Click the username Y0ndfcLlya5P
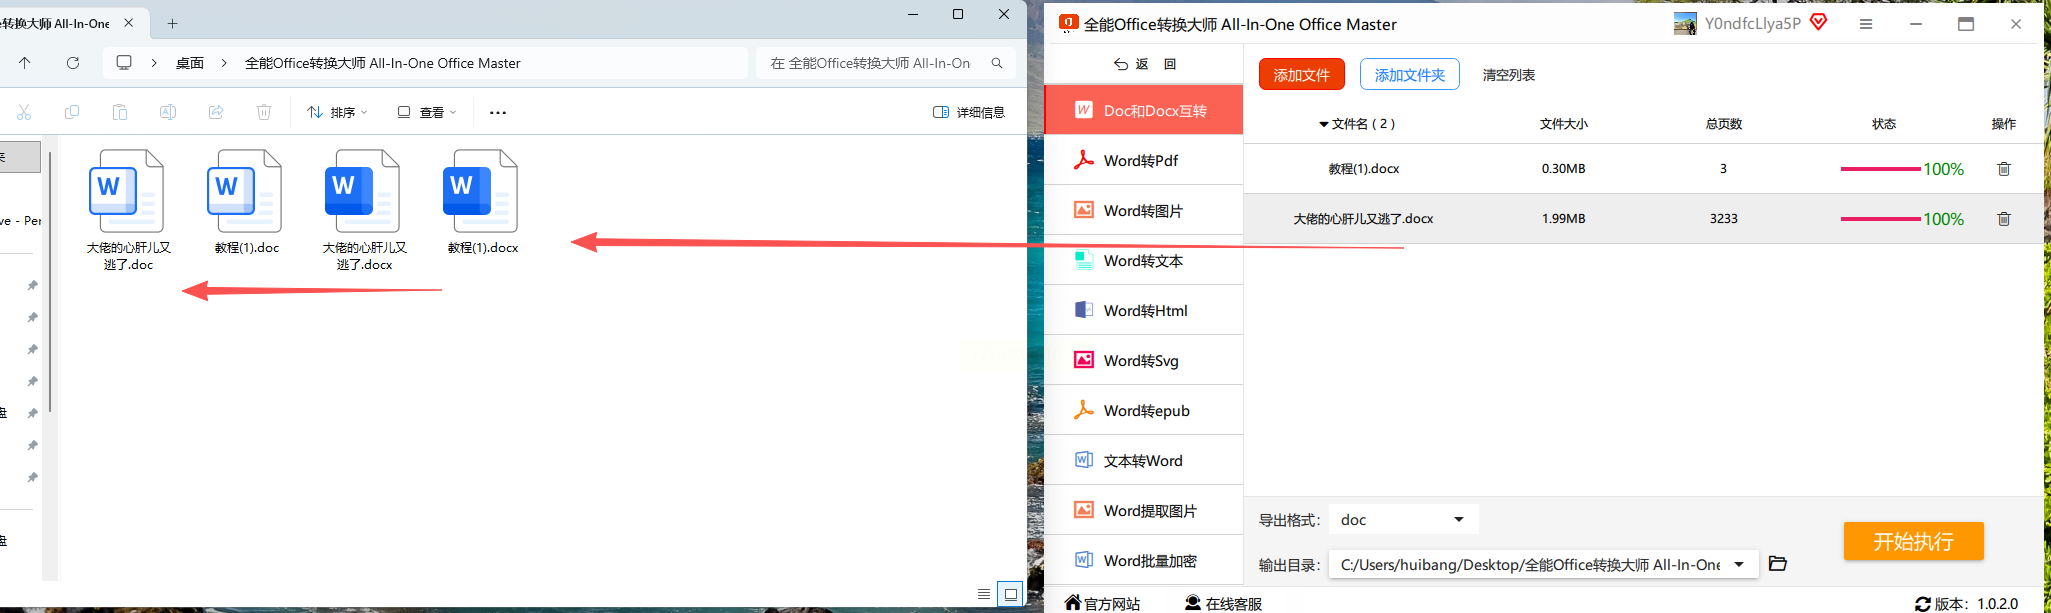2051x613 pixels. tap(1752, 24)
